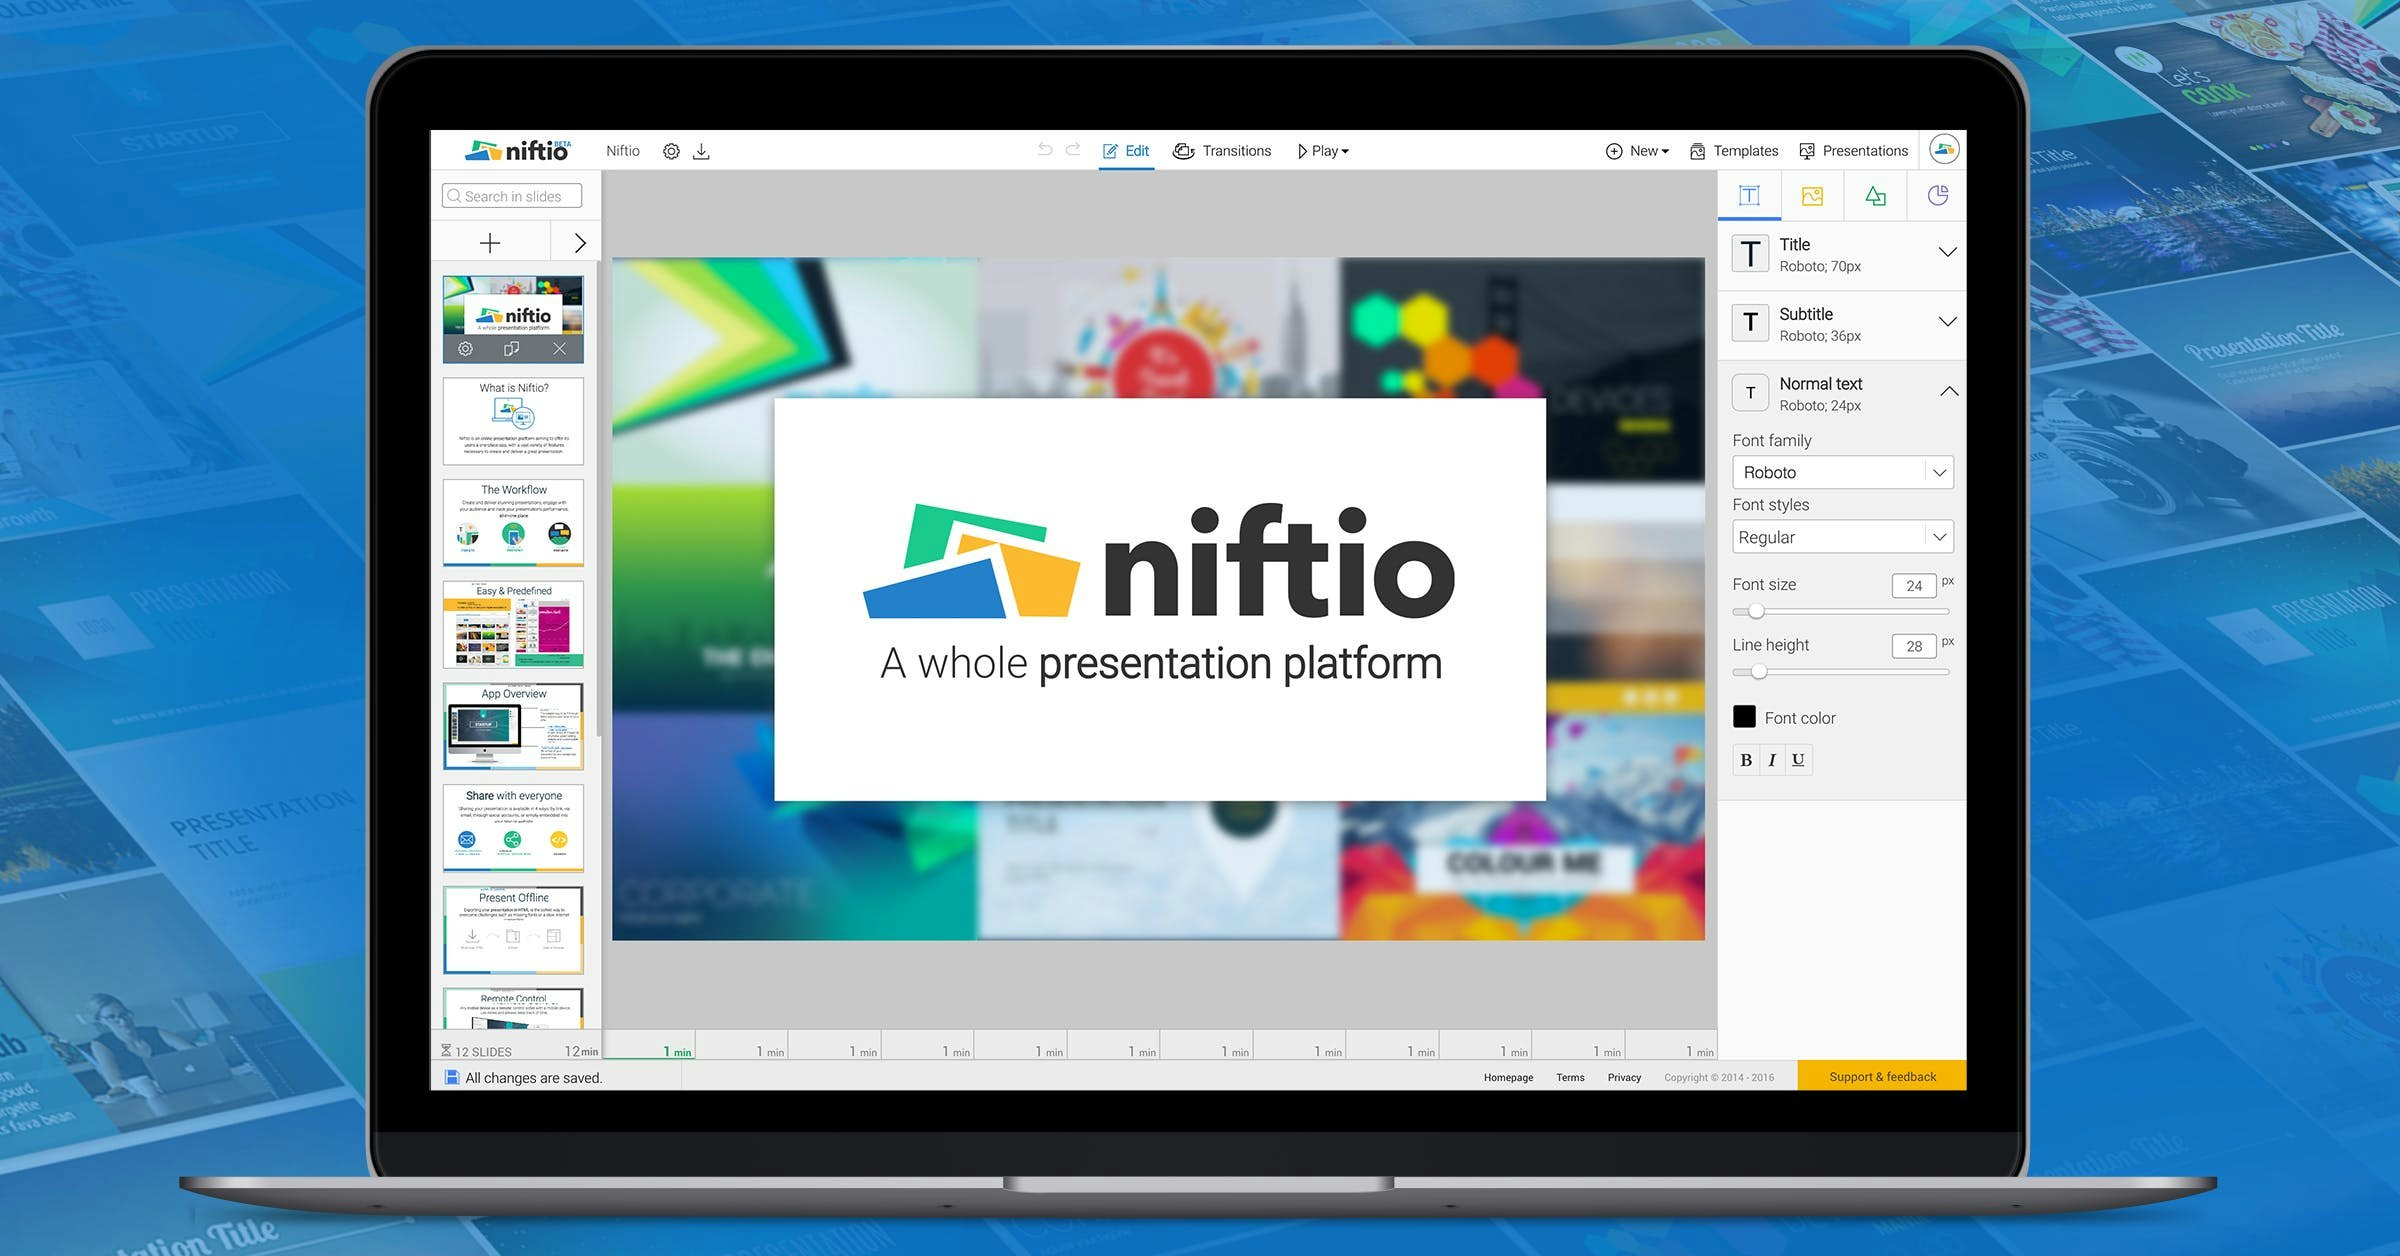Toggle underline formatting for Normal text
Screen dimensions: 2400x1256
point(1797,760)
